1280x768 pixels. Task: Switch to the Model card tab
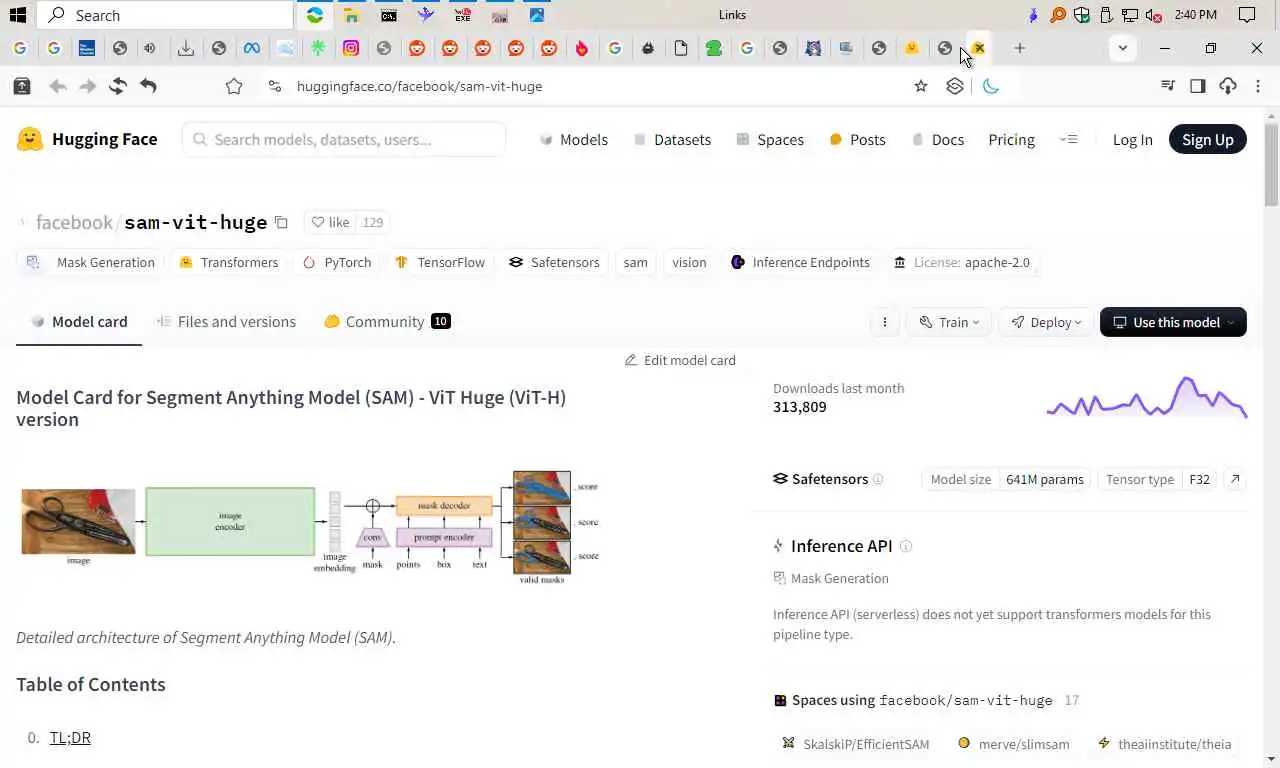[79, 322]
